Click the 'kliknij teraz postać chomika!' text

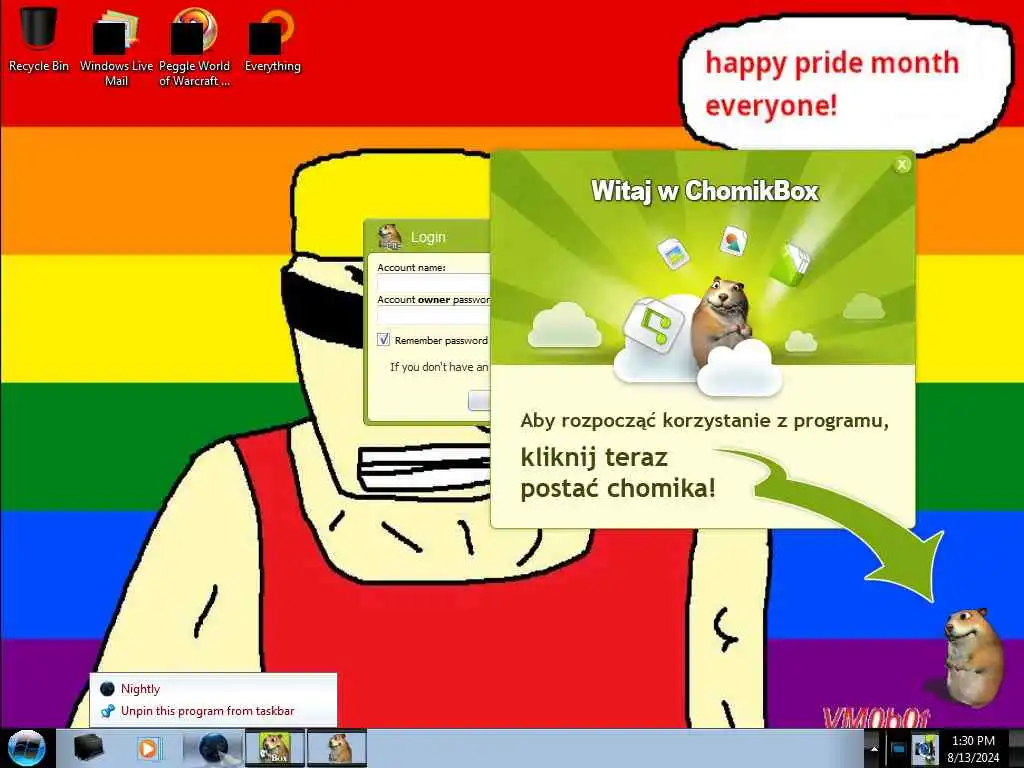point(617,472)
